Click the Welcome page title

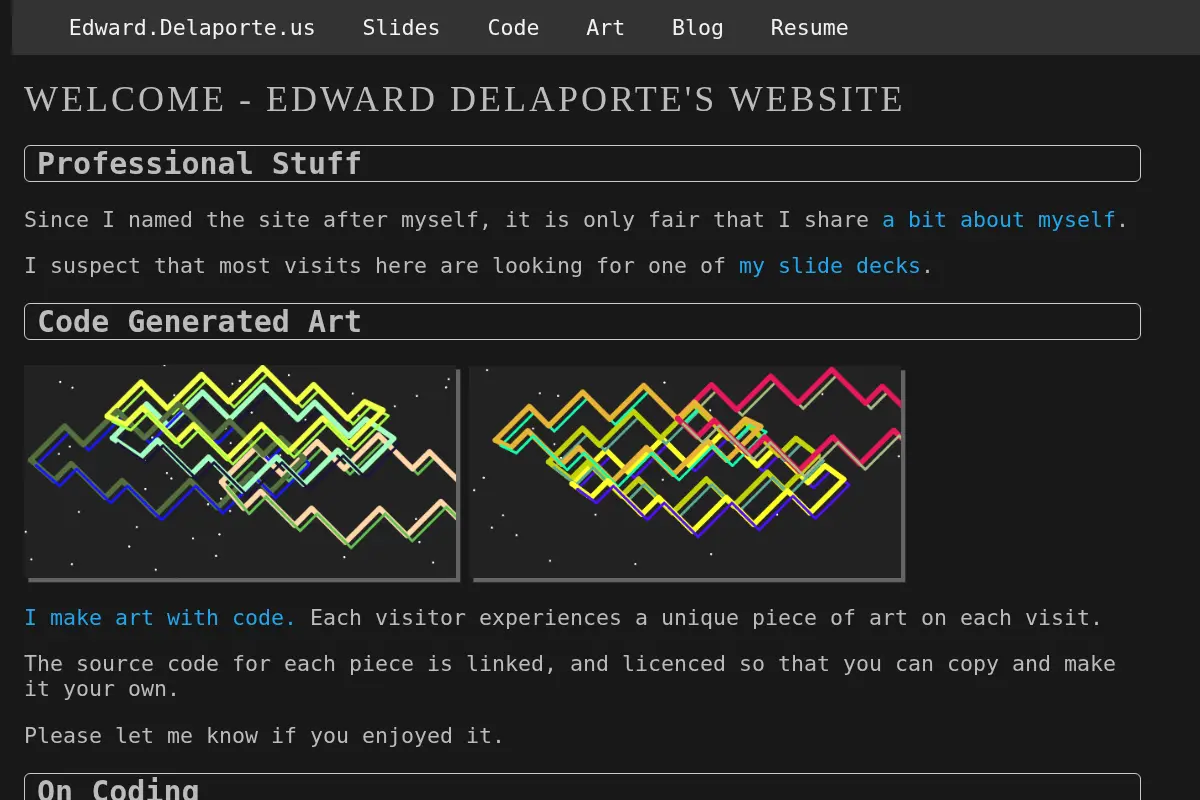[463, 100]
